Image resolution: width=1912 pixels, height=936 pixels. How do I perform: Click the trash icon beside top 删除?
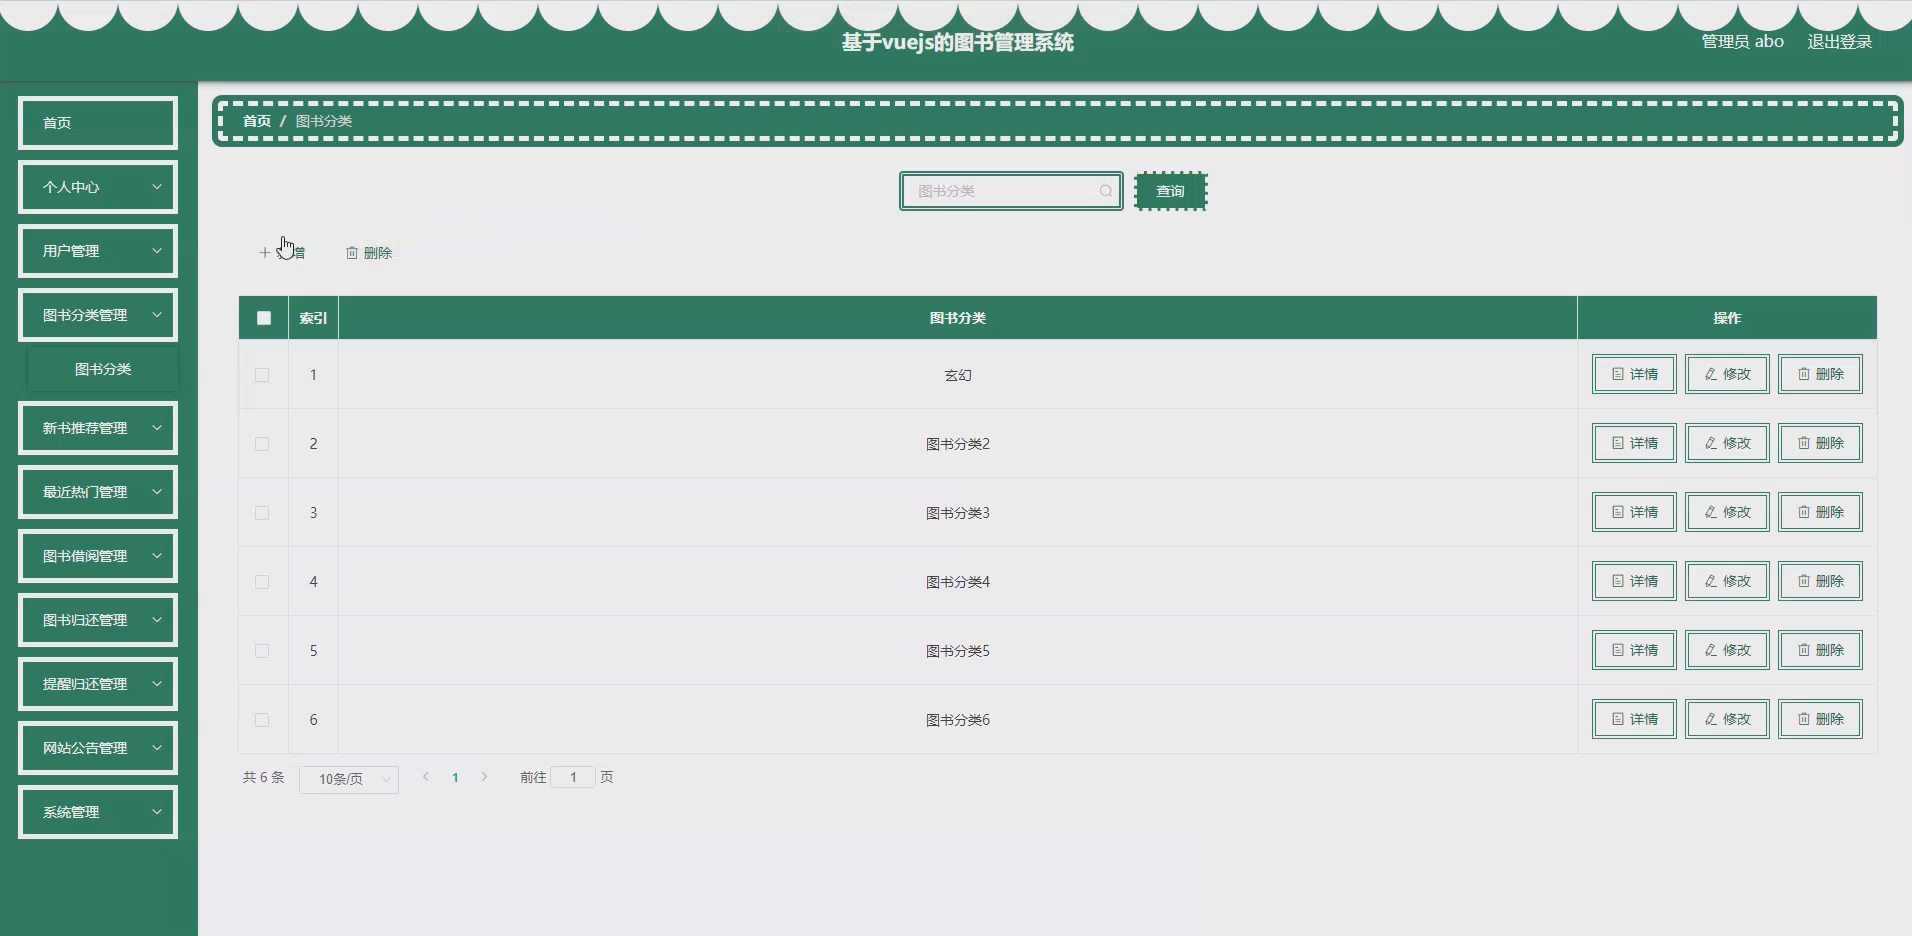point(352,253)
